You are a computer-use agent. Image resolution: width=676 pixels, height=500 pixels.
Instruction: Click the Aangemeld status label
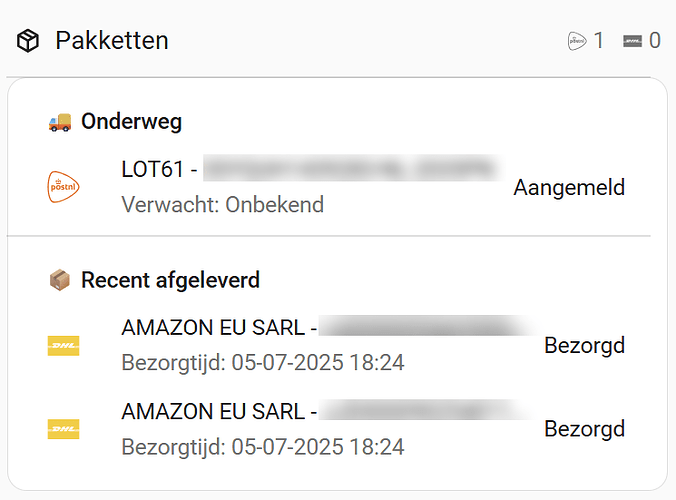pos(569,187)
